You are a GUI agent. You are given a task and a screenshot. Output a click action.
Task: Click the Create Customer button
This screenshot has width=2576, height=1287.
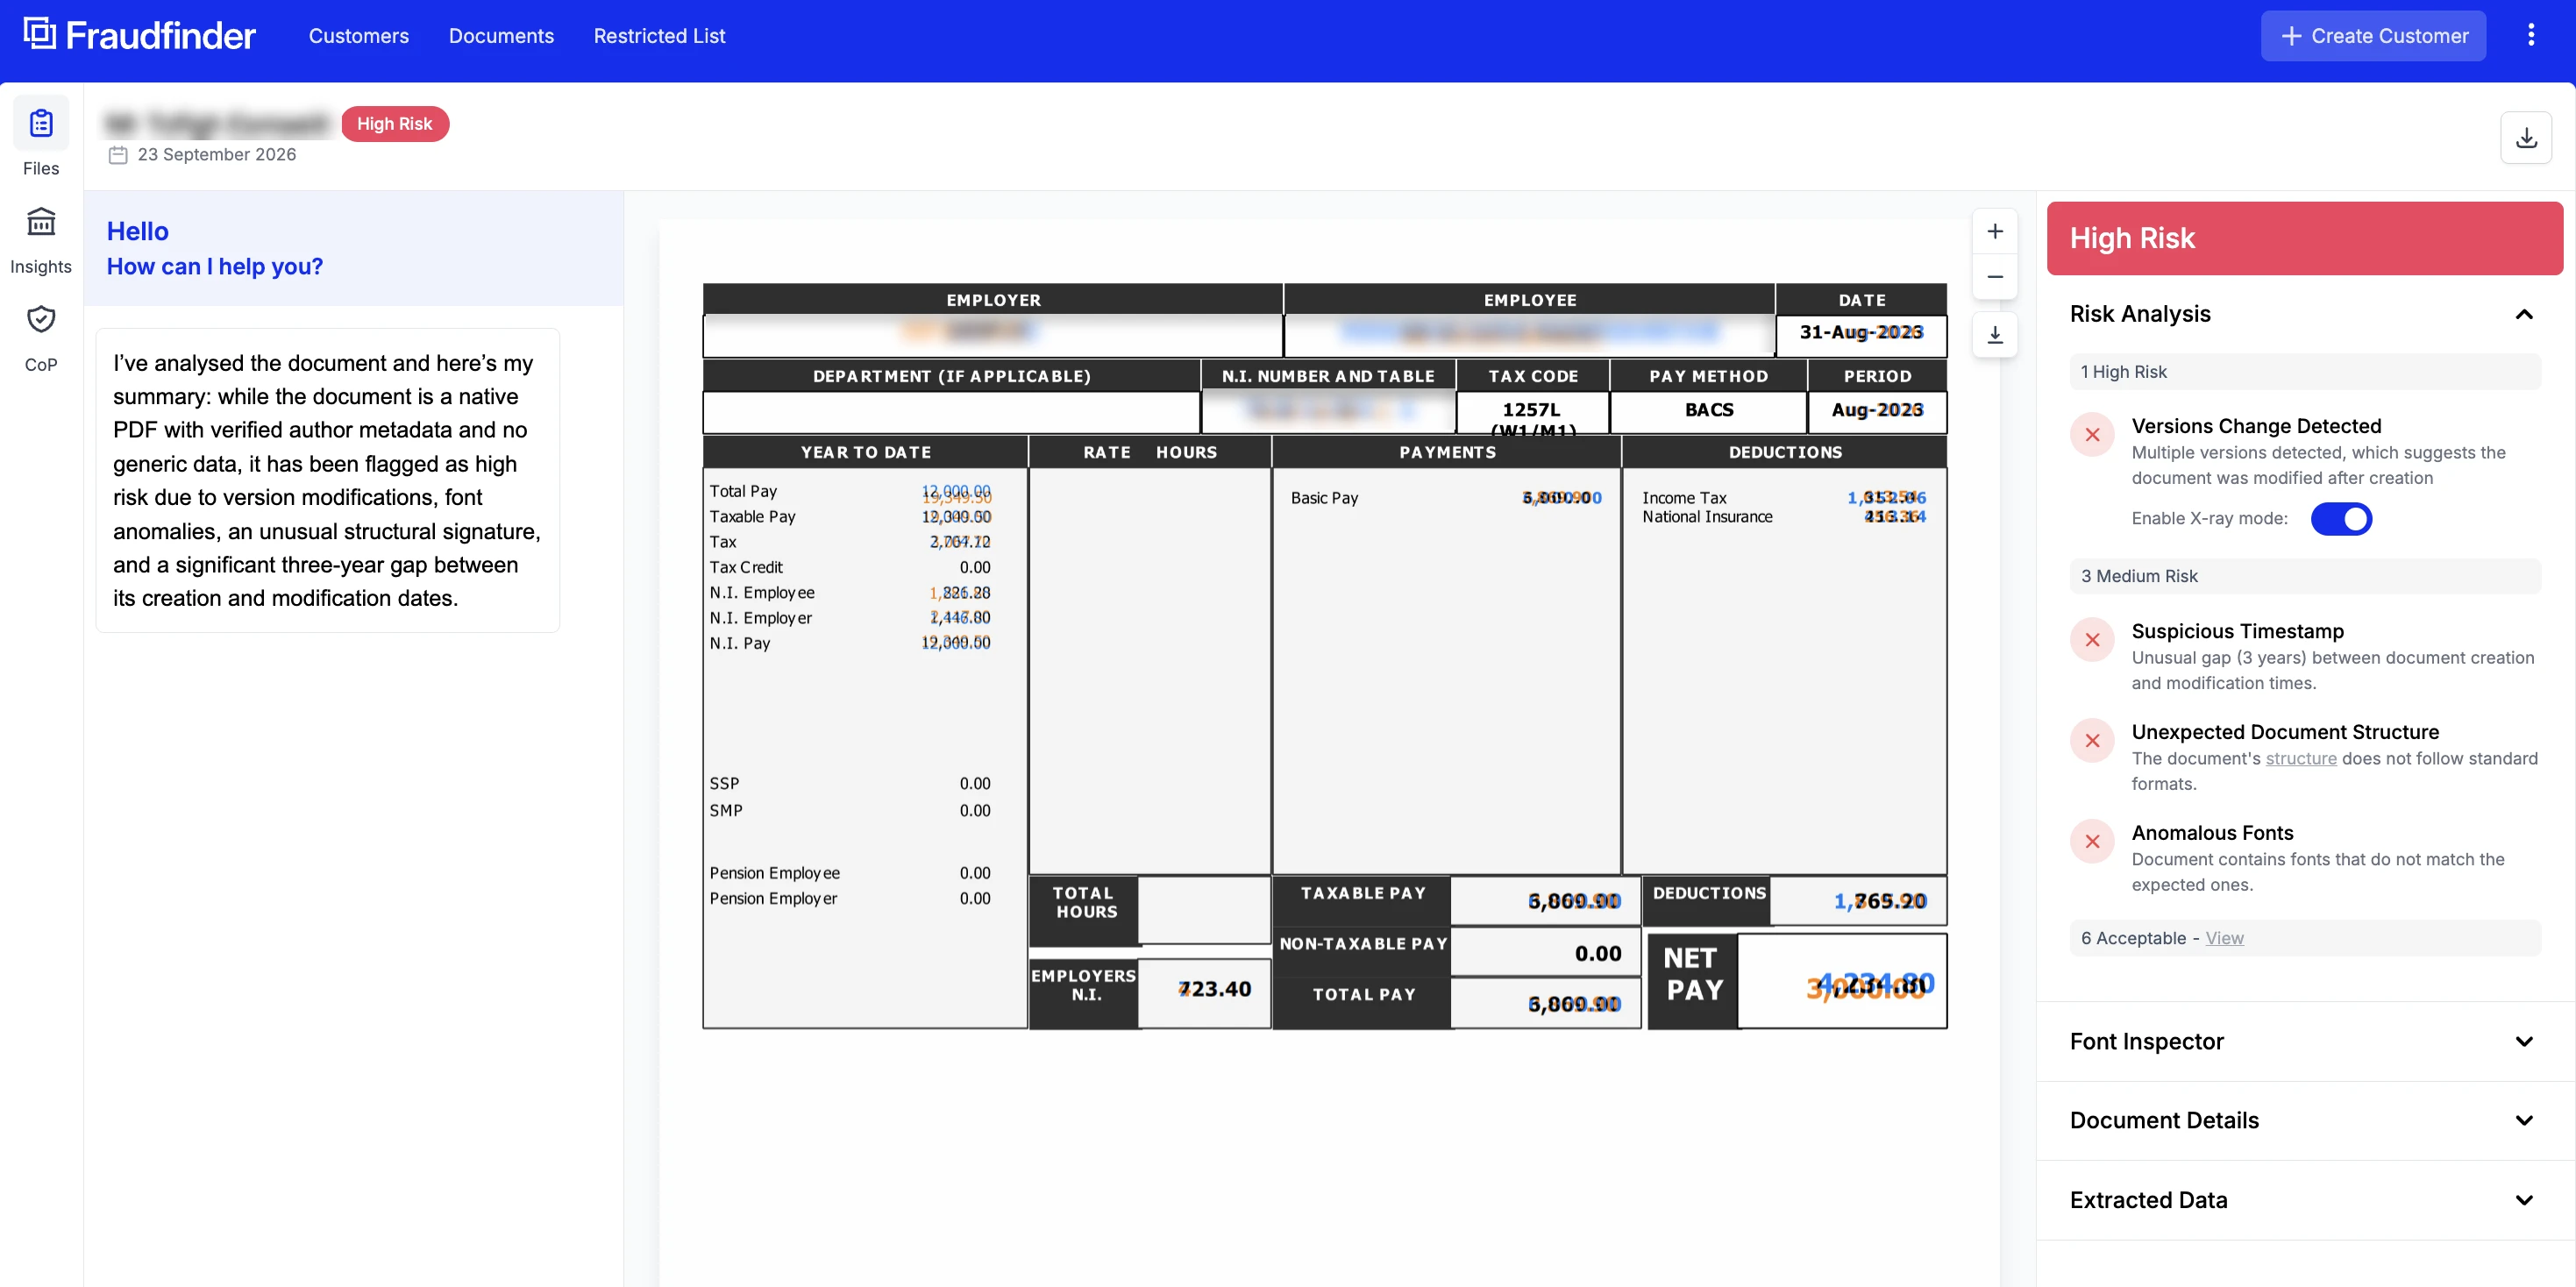2373,36
